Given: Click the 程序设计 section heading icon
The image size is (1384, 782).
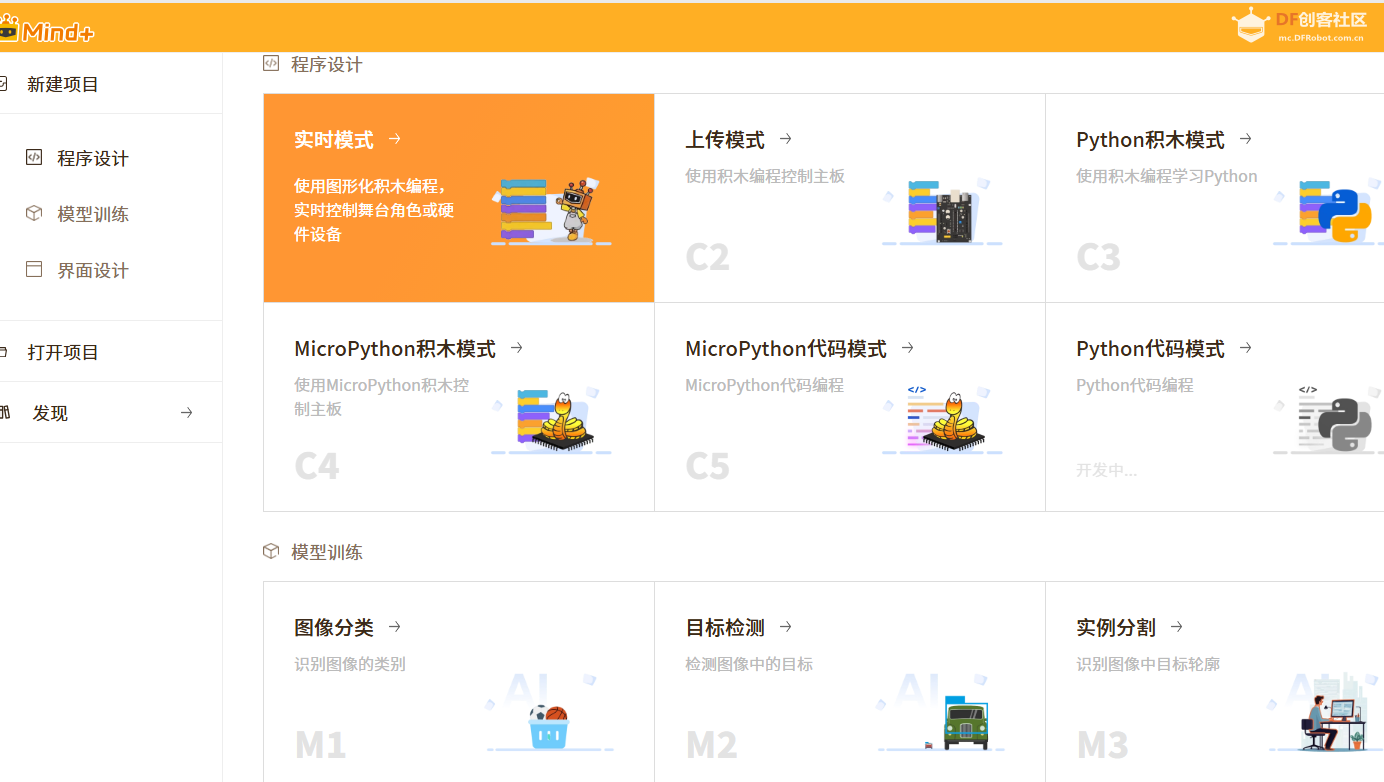Looking at the screenshot, I should pyautogui.click(x=271, y=63).
